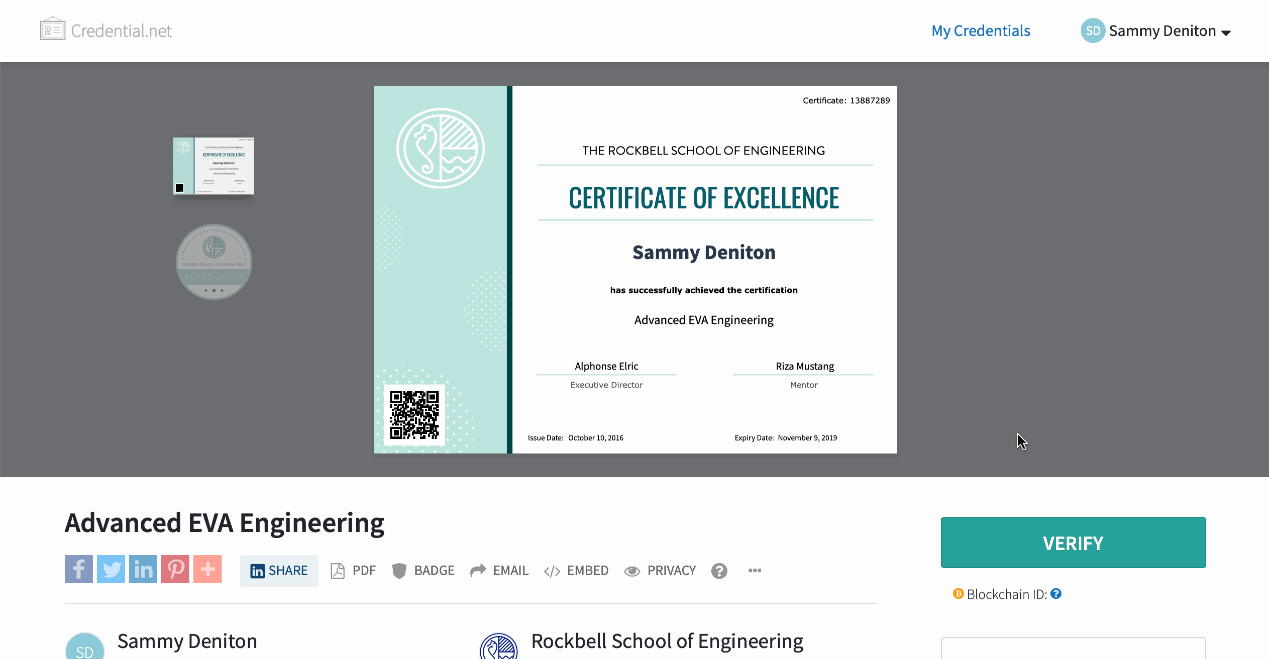Download the credential as PDF
Screen dimensions: 1269x659
pyautogui.click(x=353, y=571)
